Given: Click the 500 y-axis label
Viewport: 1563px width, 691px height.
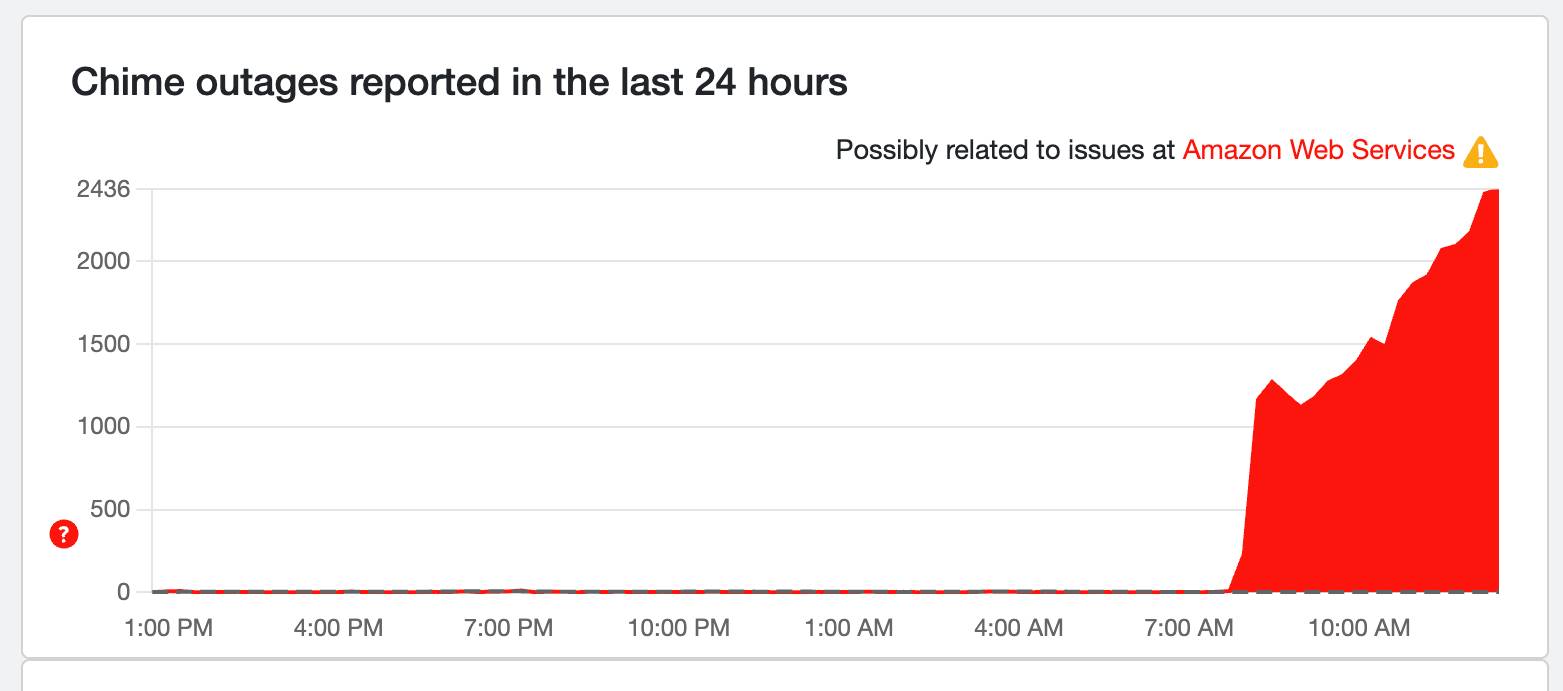Looking at the screenshot, I should point(110,509).
